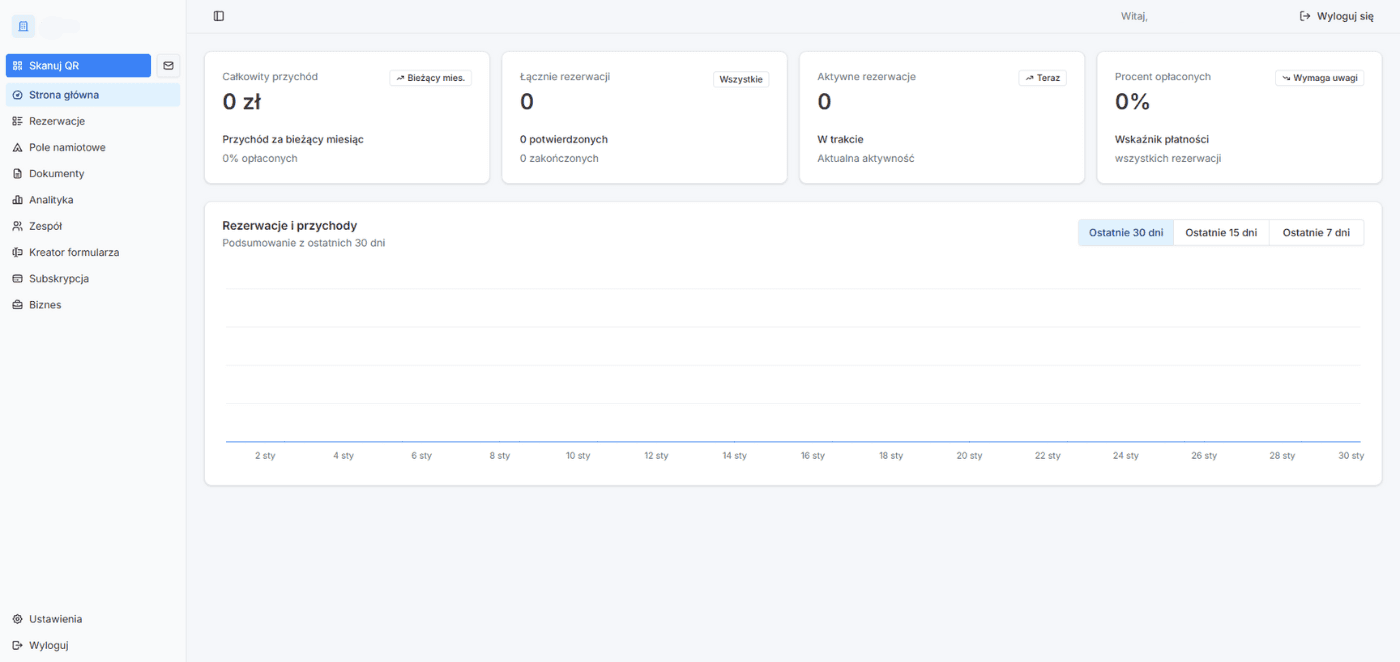Select the Ostatnie 30 dni range

coord(1125,233)
